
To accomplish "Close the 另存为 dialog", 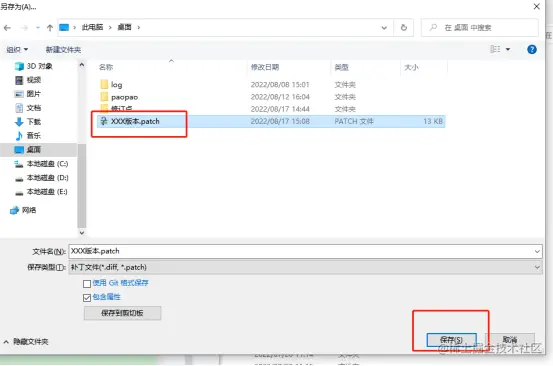I will (537, 6).
